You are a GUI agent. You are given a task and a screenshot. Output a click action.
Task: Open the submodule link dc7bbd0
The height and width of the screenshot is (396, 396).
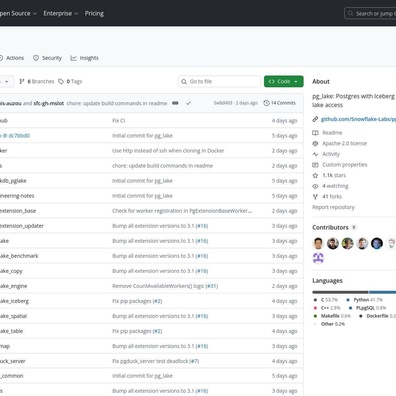[15, 136]
